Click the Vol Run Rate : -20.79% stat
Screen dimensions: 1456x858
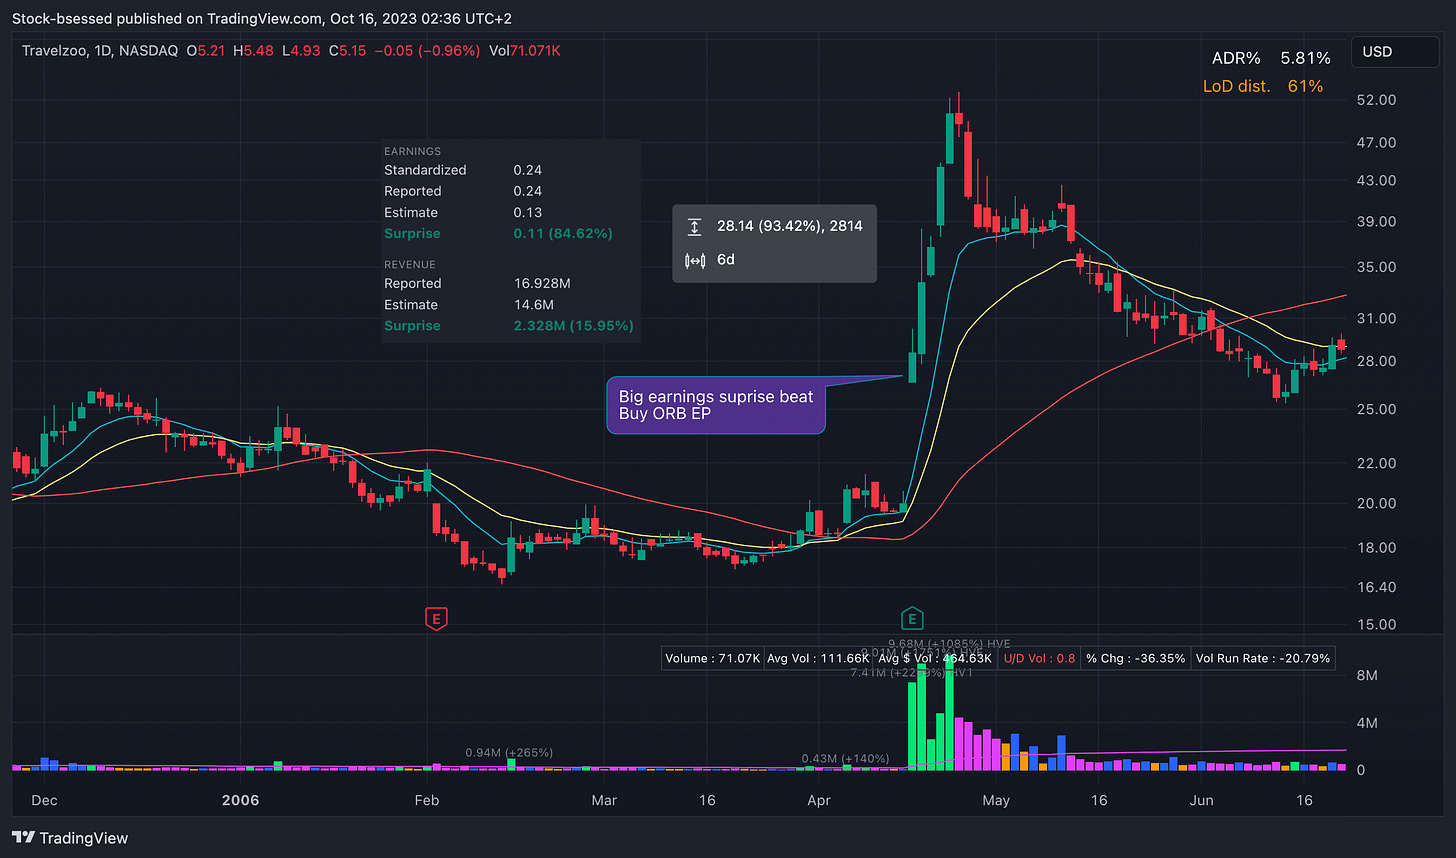tap(1263, 658)
